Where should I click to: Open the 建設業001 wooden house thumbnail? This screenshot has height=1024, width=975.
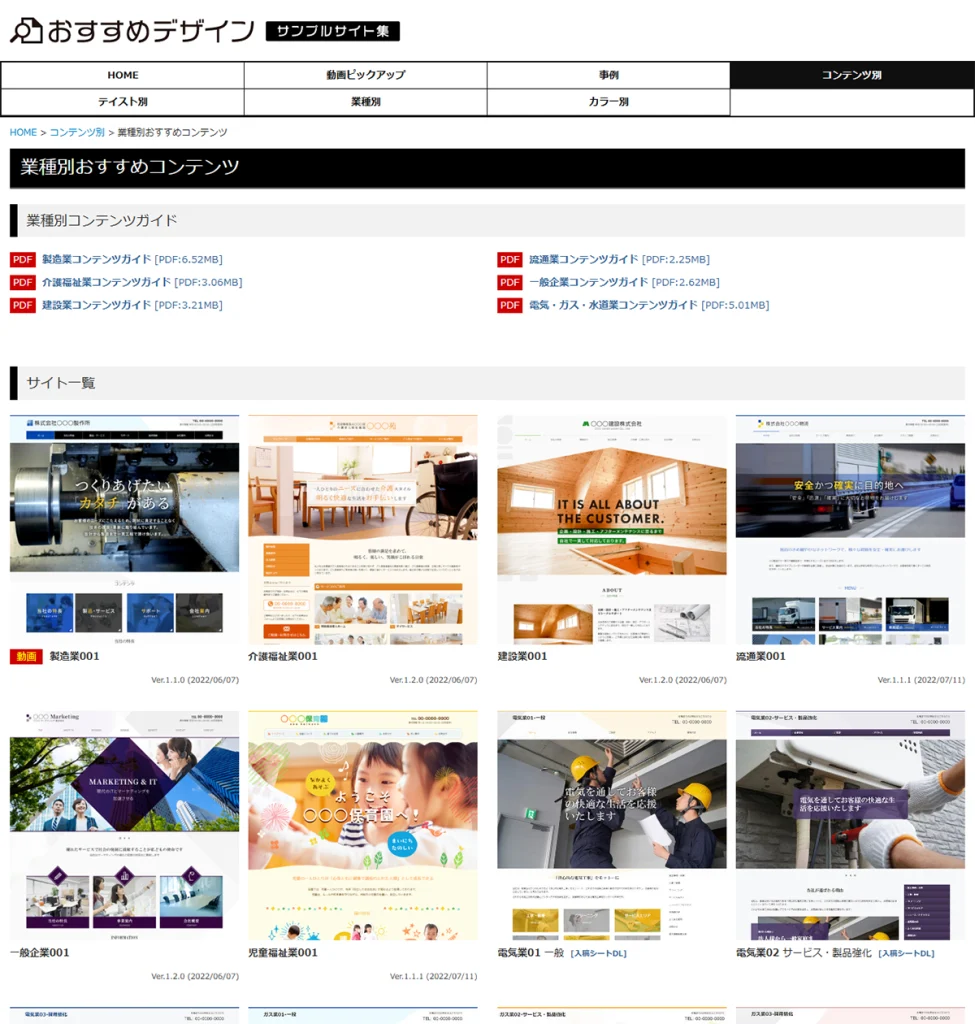click(612, 530)
